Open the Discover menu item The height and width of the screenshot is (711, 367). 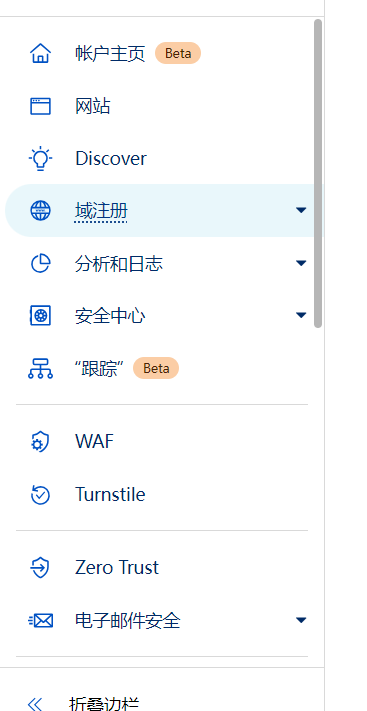click(x=161, y=158)
